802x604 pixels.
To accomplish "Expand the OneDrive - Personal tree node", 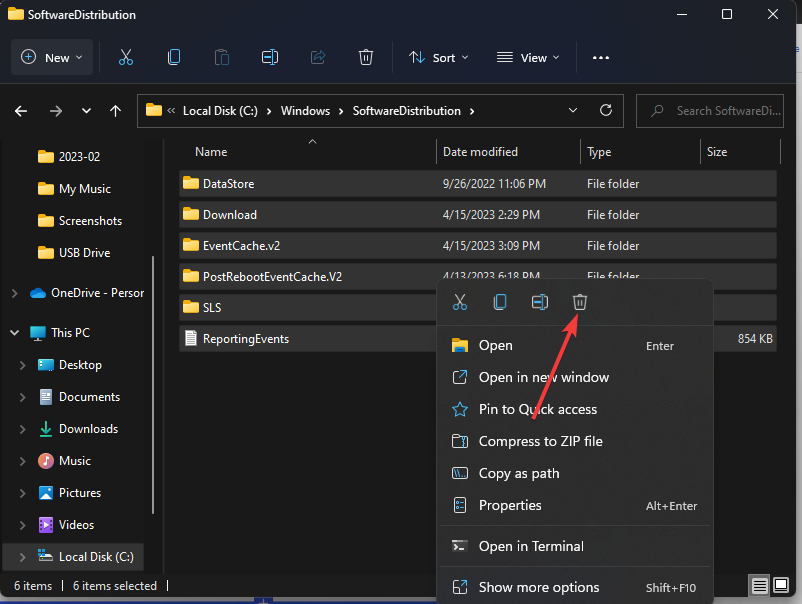I will pos(15,293).
